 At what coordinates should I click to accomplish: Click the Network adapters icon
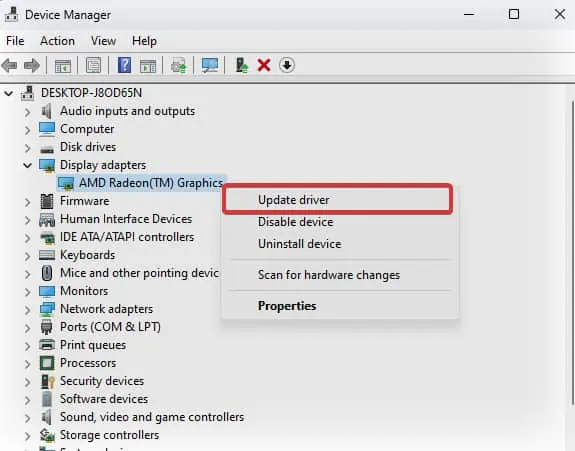pos(47,309)
